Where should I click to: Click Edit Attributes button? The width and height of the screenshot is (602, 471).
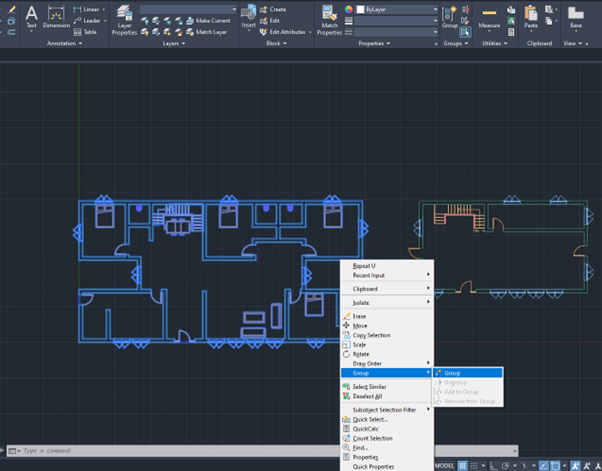[x=283, y=32]
